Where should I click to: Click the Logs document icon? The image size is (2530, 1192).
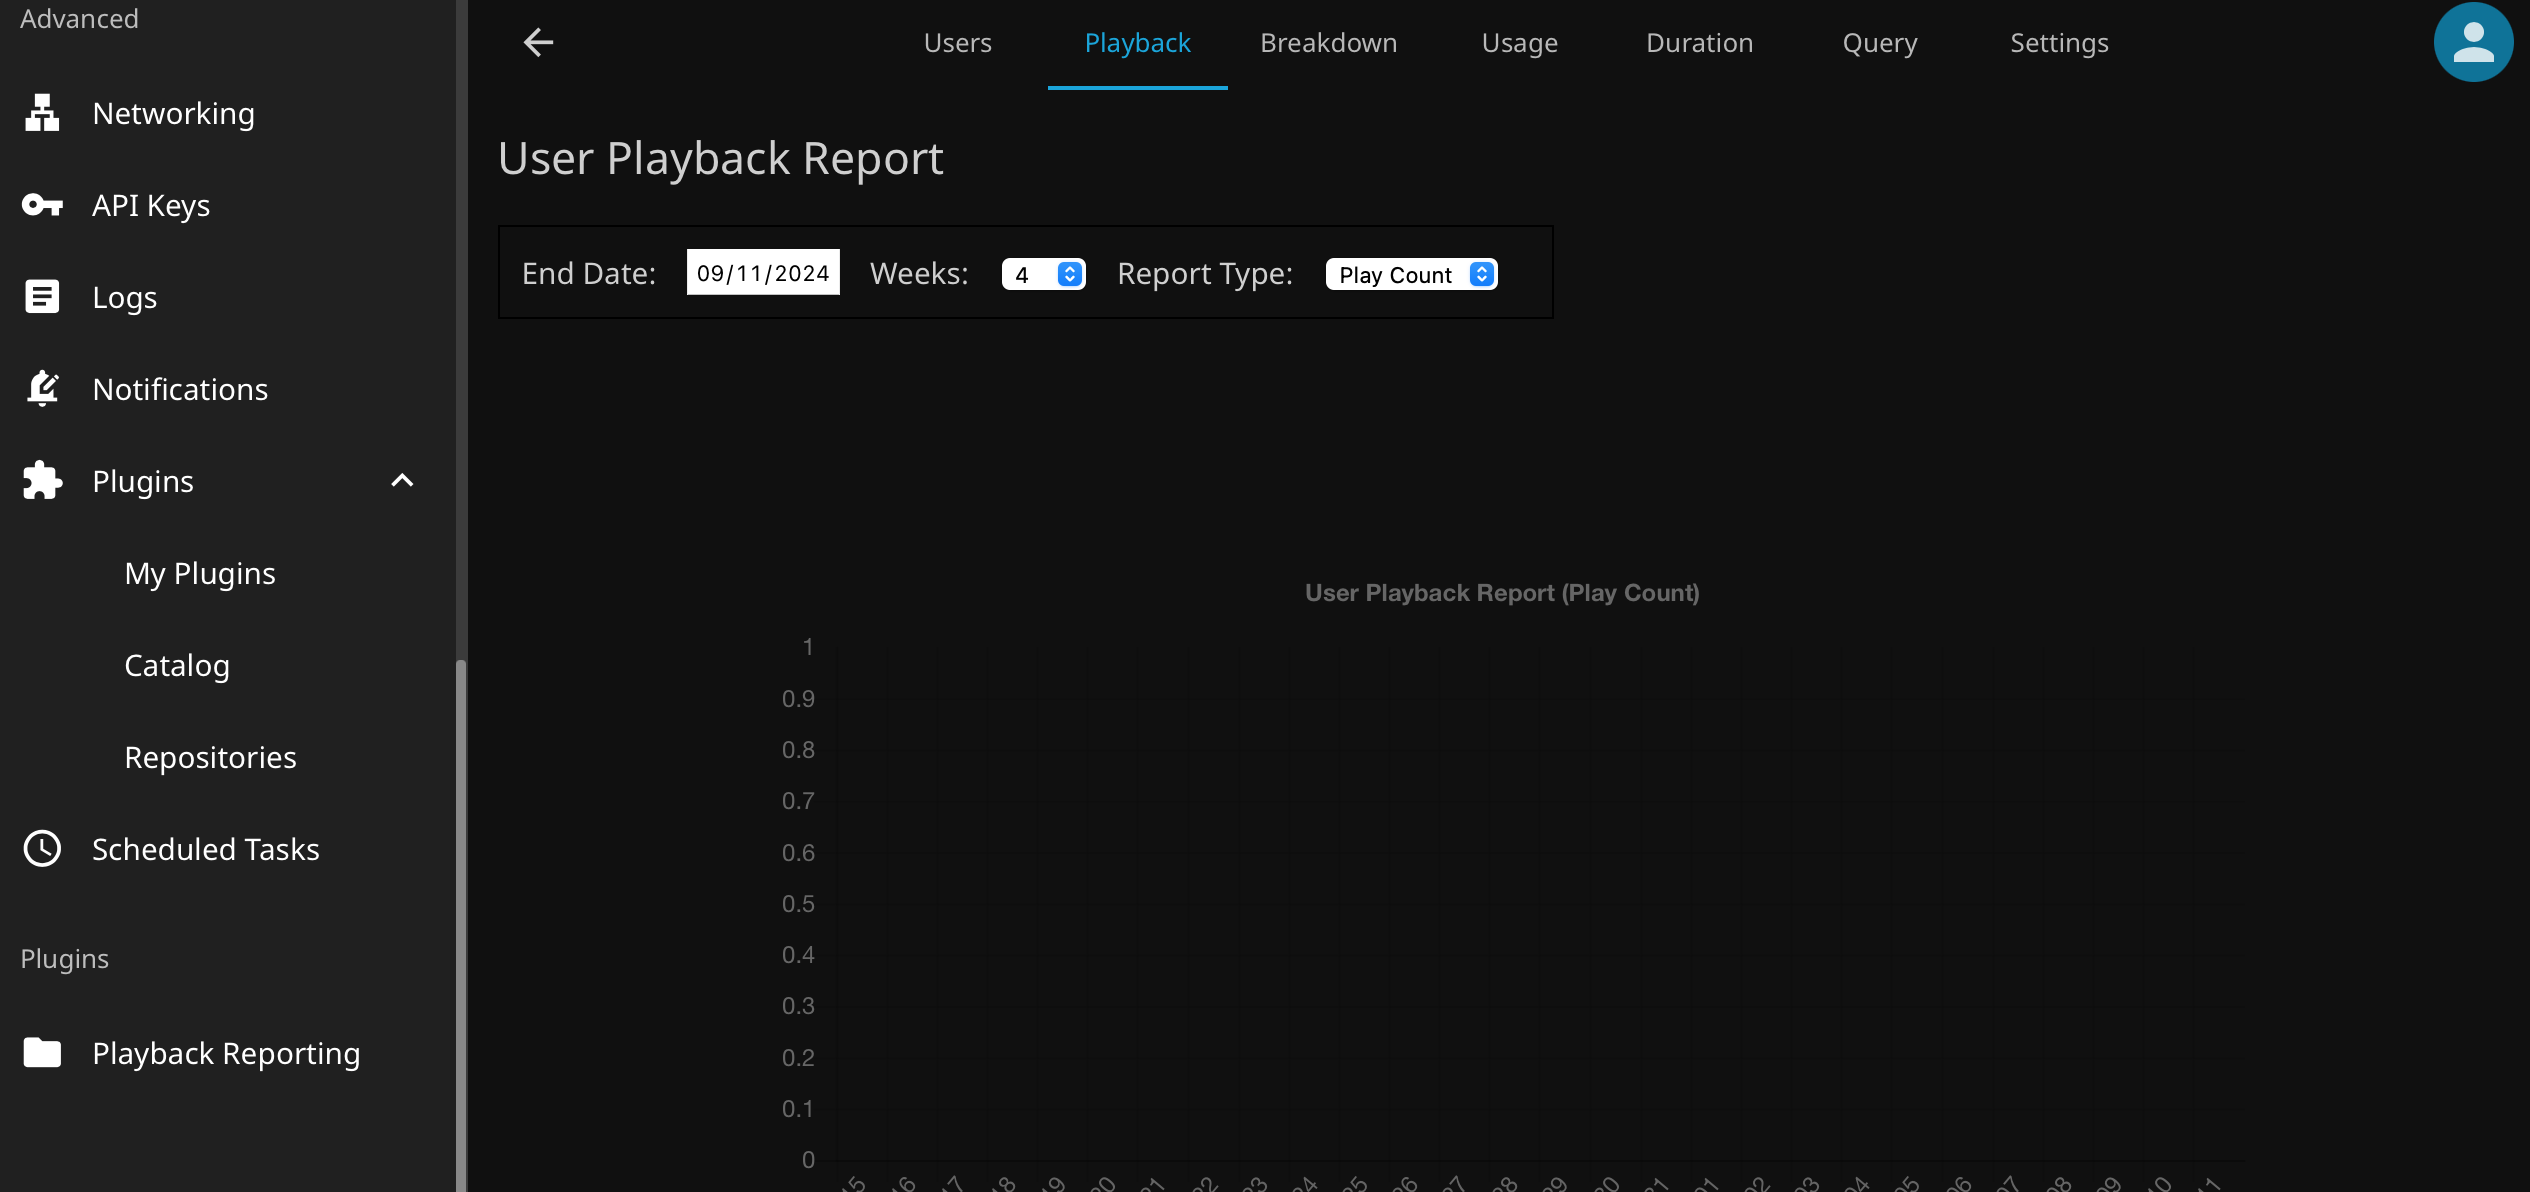(x=42, y=297)
